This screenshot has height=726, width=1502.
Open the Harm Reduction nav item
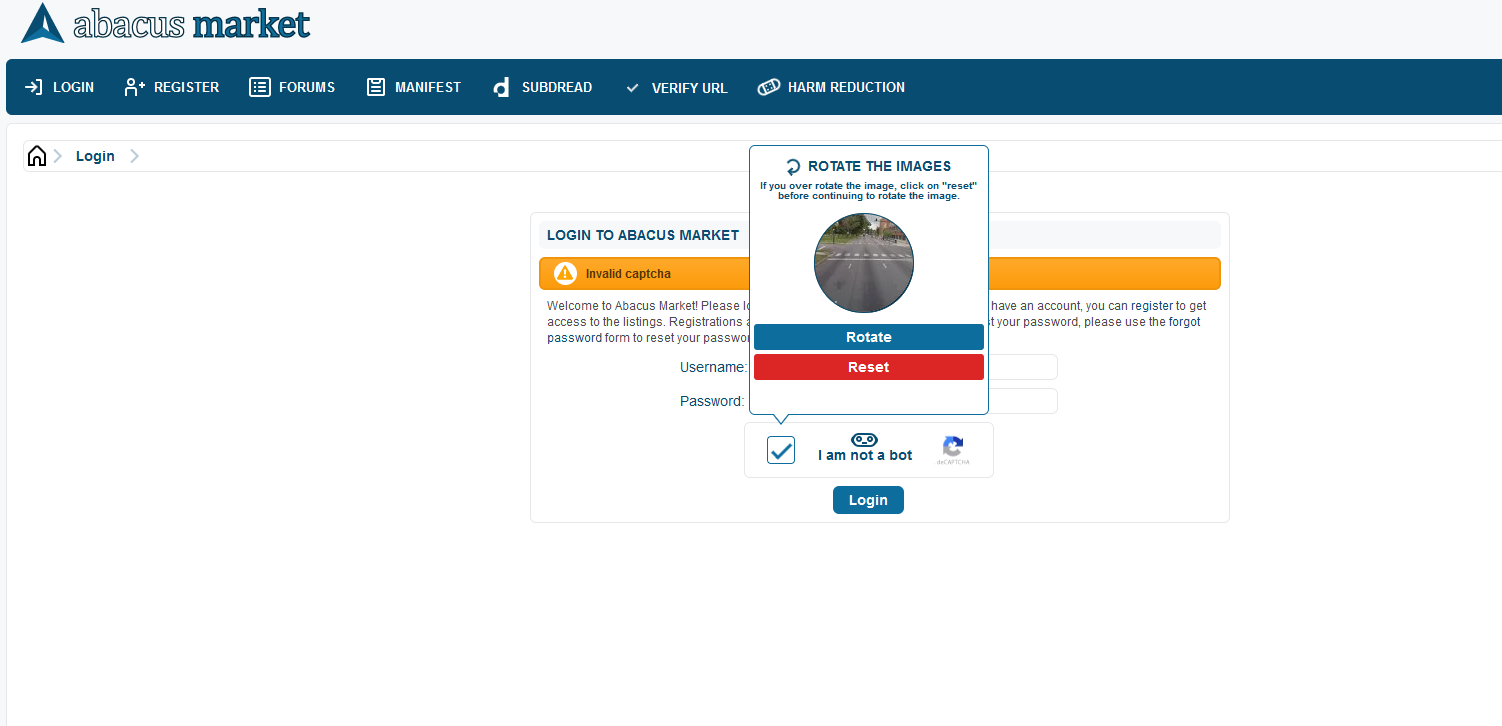point(831,87)
